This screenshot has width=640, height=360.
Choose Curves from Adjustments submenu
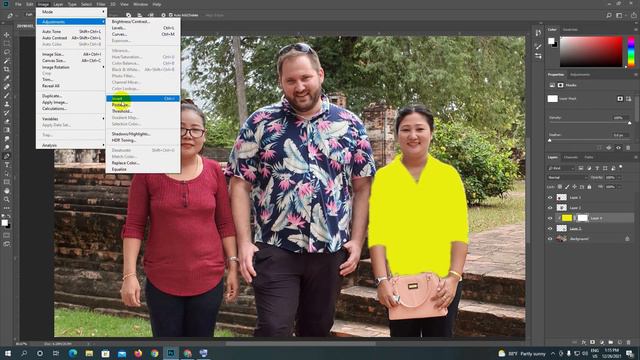click(x=143, y=34)
